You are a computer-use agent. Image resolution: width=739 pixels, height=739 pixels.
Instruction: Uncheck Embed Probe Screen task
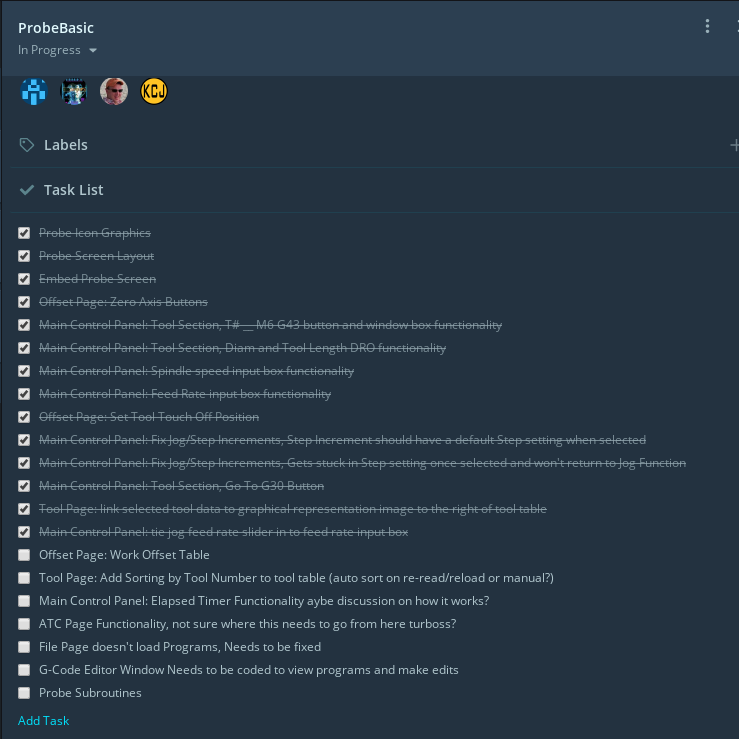24,279
